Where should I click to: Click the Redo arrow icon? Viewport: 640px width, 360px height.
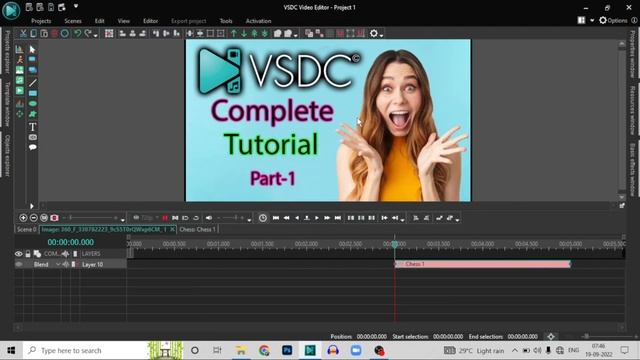coord(88,33)
